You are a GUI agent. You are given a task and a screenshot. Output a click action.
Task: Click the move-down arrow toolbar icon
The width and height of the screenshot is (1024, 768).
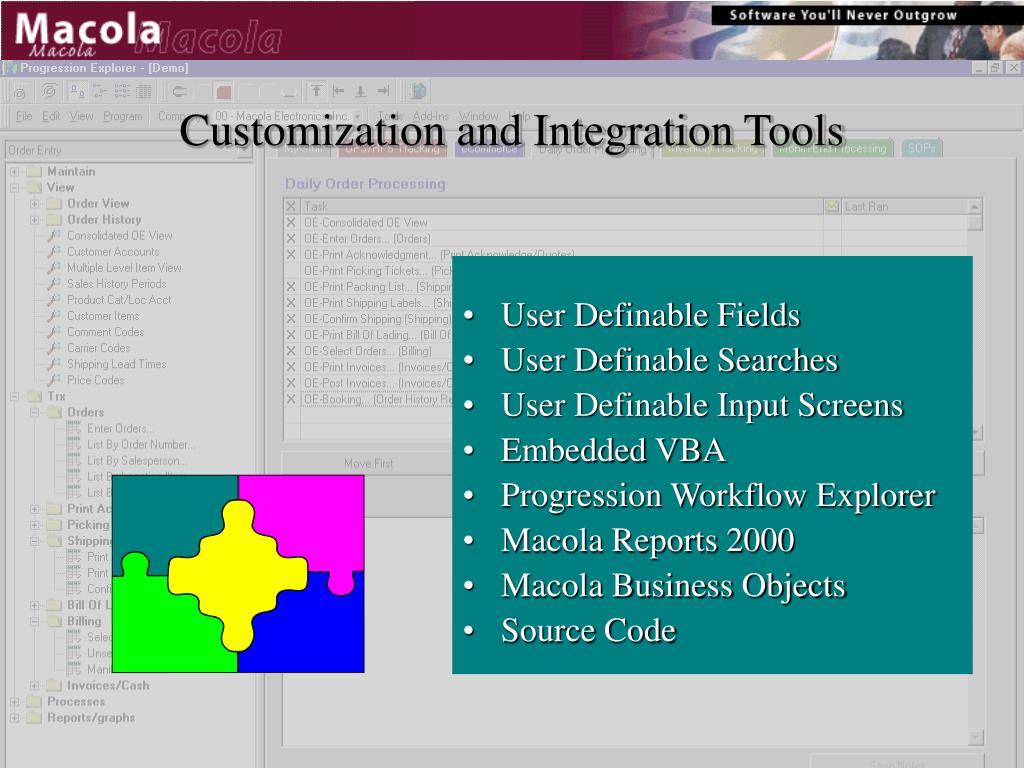pos(360,91)
